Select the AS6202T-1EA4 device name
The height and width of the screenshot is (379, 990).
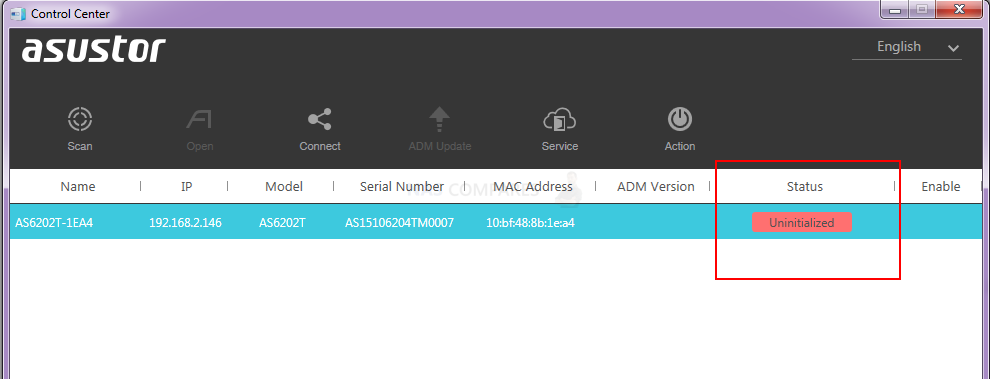[54, 222]
